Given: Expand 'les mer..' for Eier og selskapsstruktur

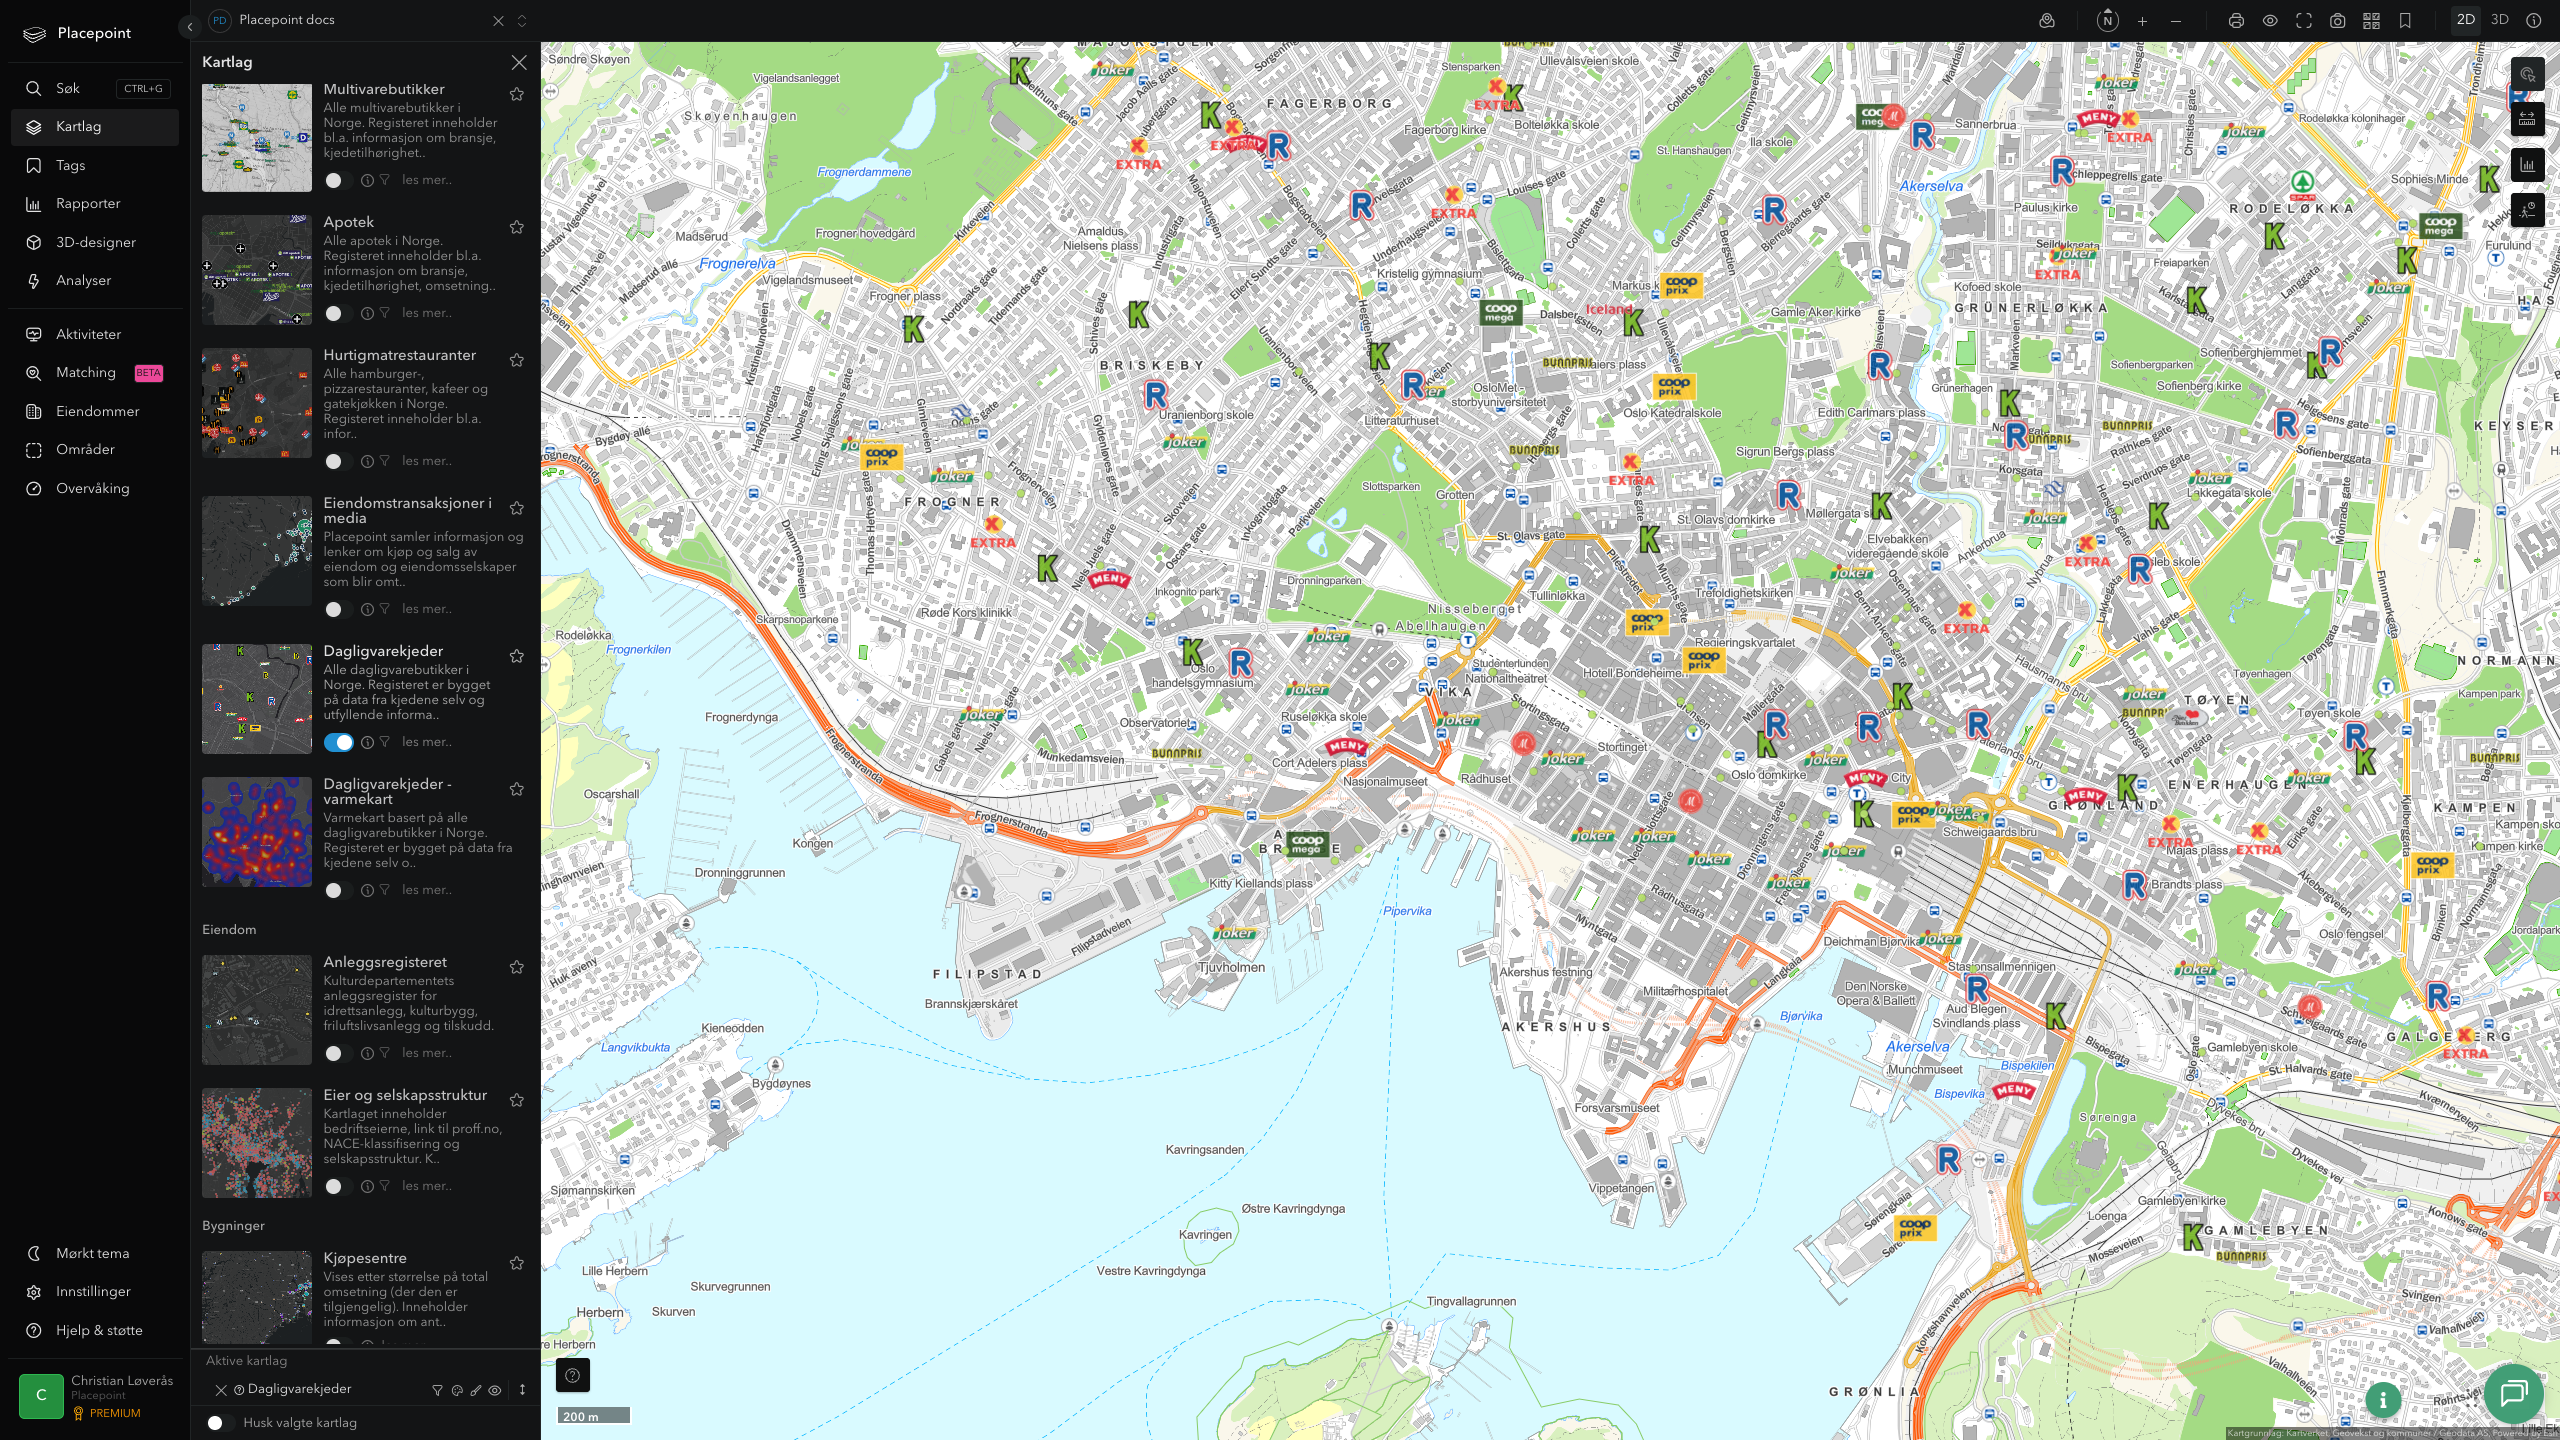Looking at the screenshot, I should pos(427,1186).
